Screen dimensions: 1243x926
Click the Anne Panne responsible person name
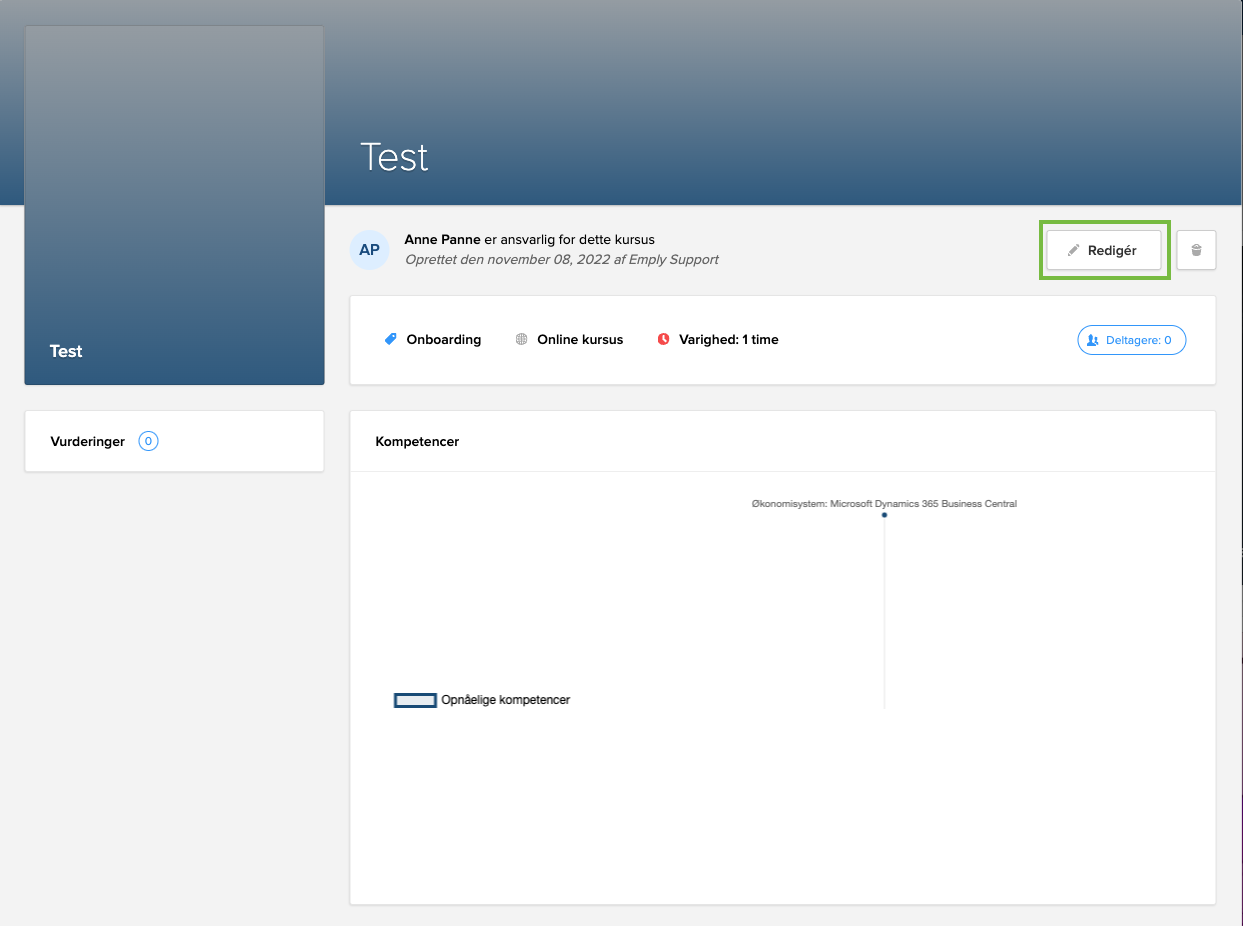point(443,240)
